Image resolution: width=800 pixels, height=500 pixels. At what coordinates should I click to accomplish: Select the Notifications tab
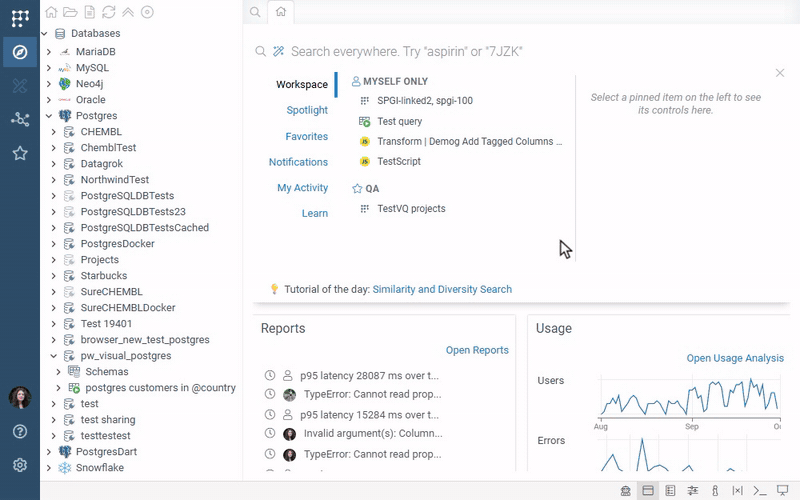coord(298,162)
